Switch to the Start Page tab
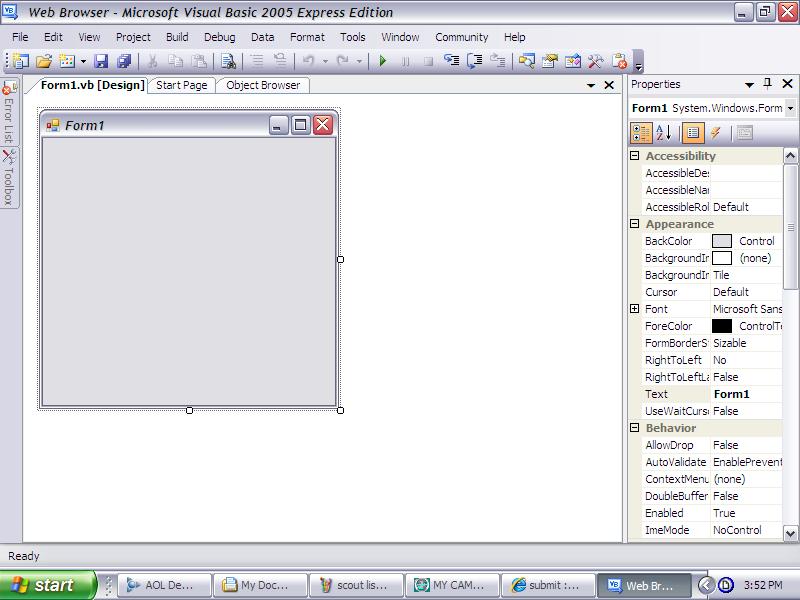 (181, 85)
